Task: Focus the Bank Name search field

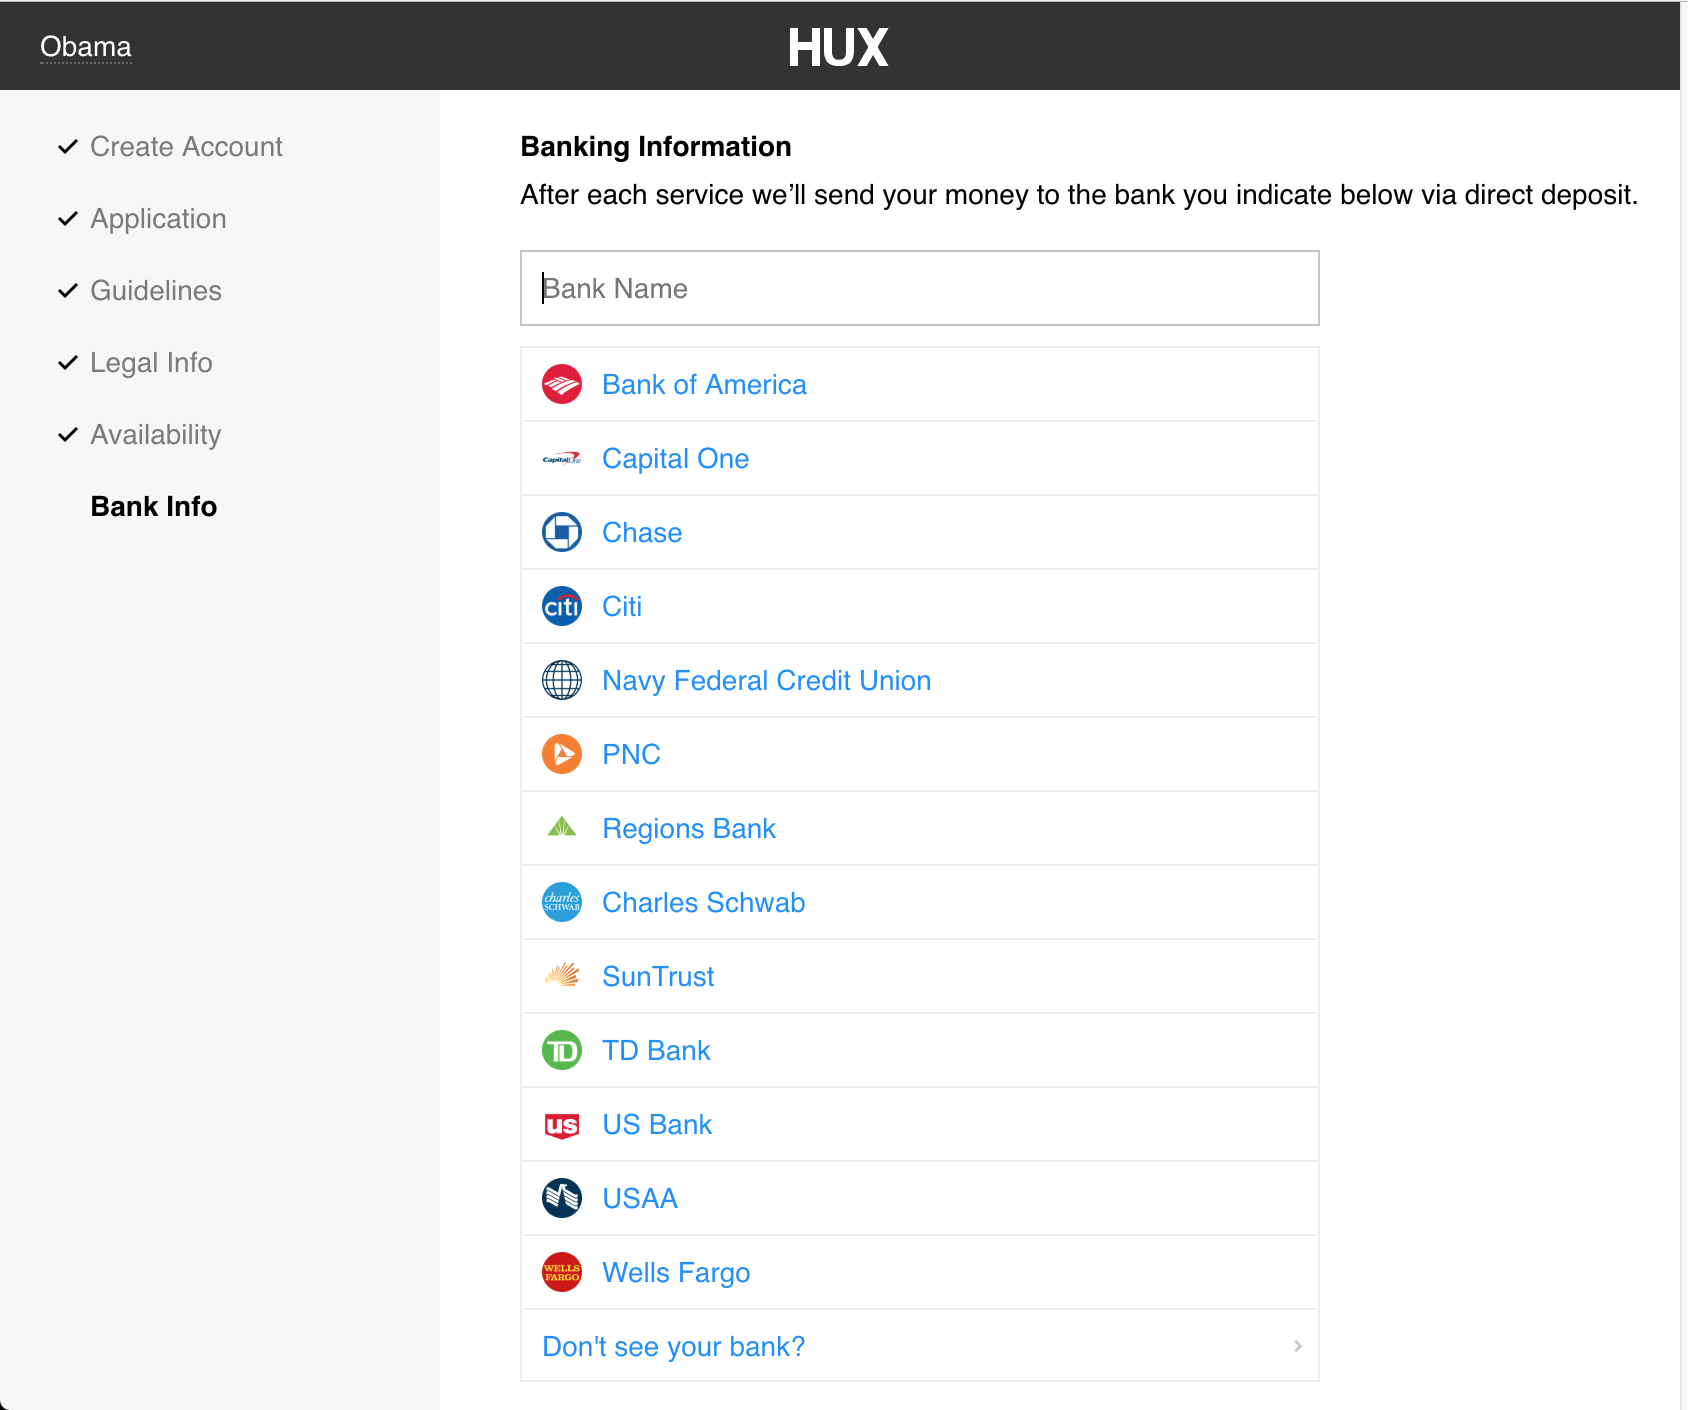Action: click(920, 288)
